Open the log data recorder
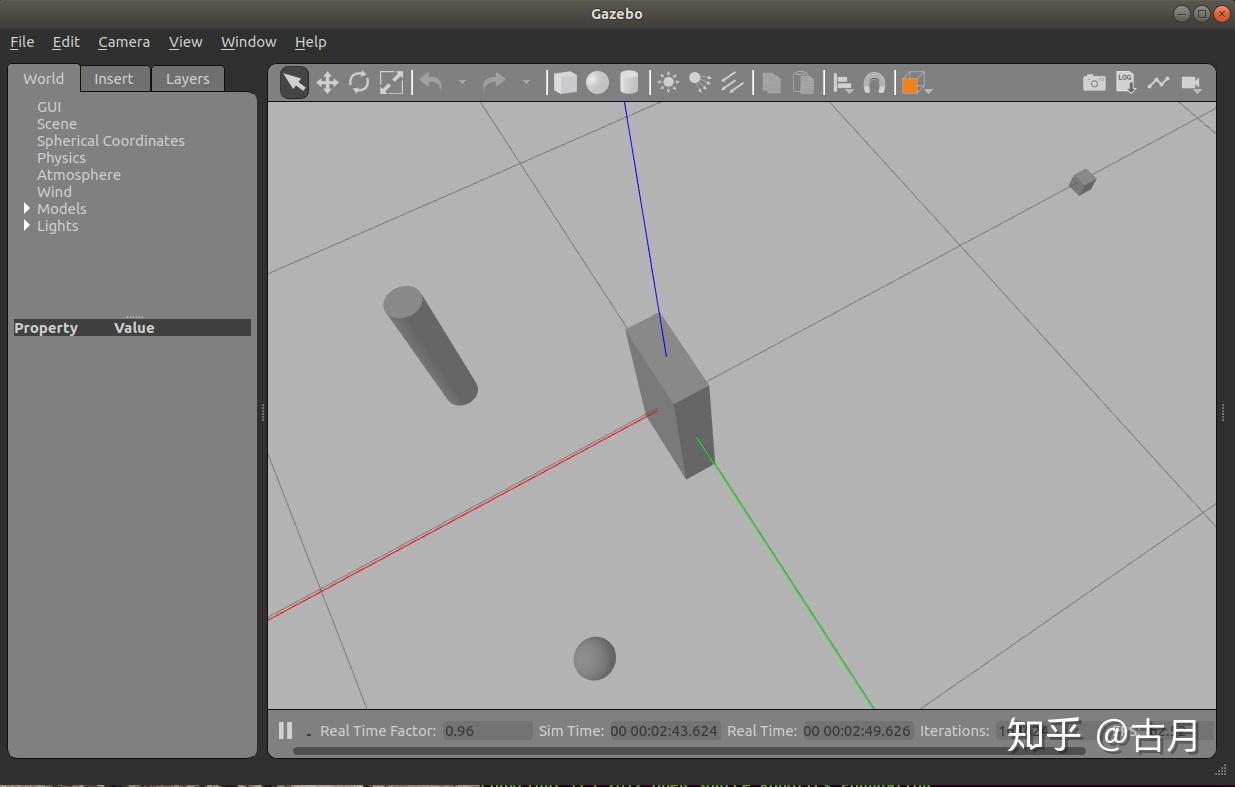The width and height of the screenshot is (1235, 787). (x=1126, y=82)
